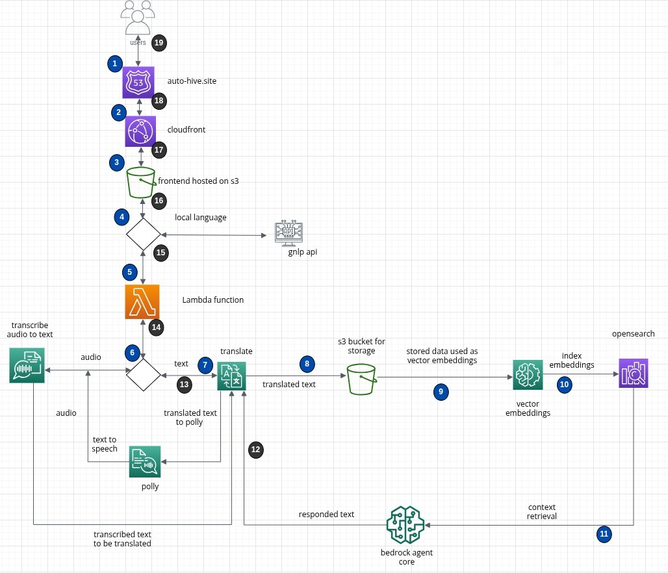Select the blue step 2 marker
Image resolution: width=668 pixels, height=573 pixels.
point(119,113)
